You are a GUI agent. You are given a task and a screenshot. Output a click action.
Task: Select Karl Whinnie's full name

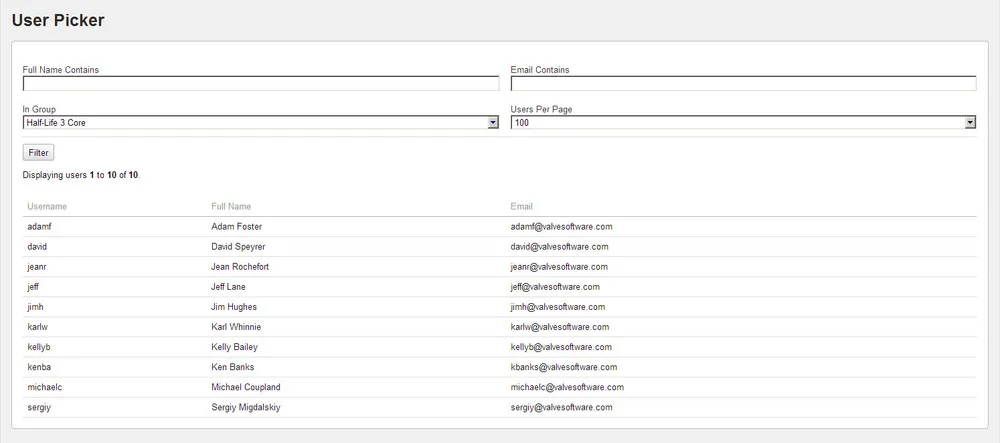click(x=236, y=327)
